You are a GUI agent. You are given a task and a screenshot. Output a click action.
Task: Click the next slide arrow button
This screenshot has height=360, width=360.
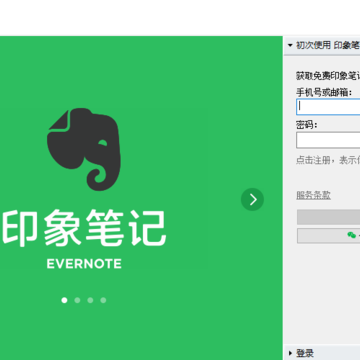[252, 199]
